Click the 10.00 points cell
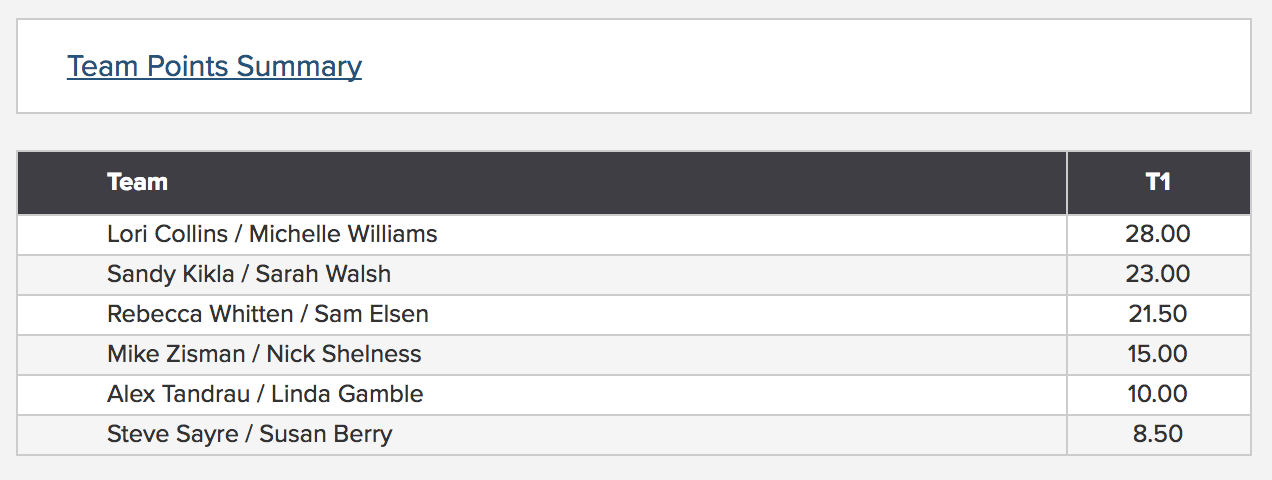 click(x=1158, y=394)
